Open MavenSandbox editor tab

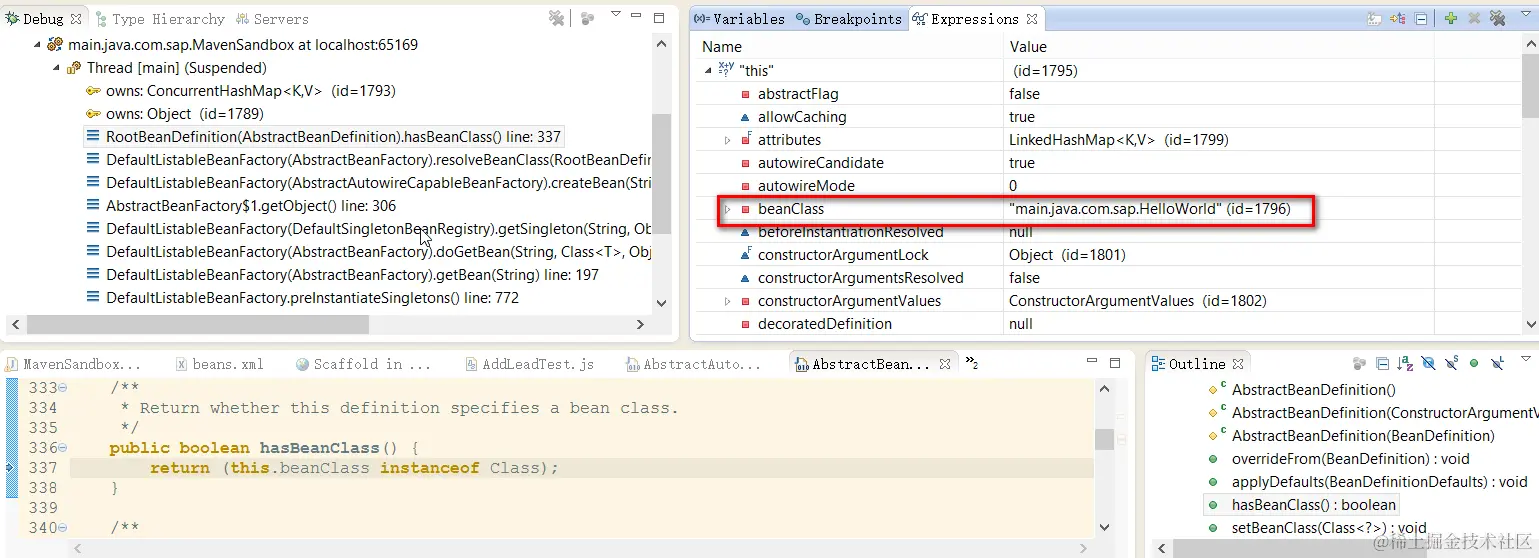(x=73, y=364)
